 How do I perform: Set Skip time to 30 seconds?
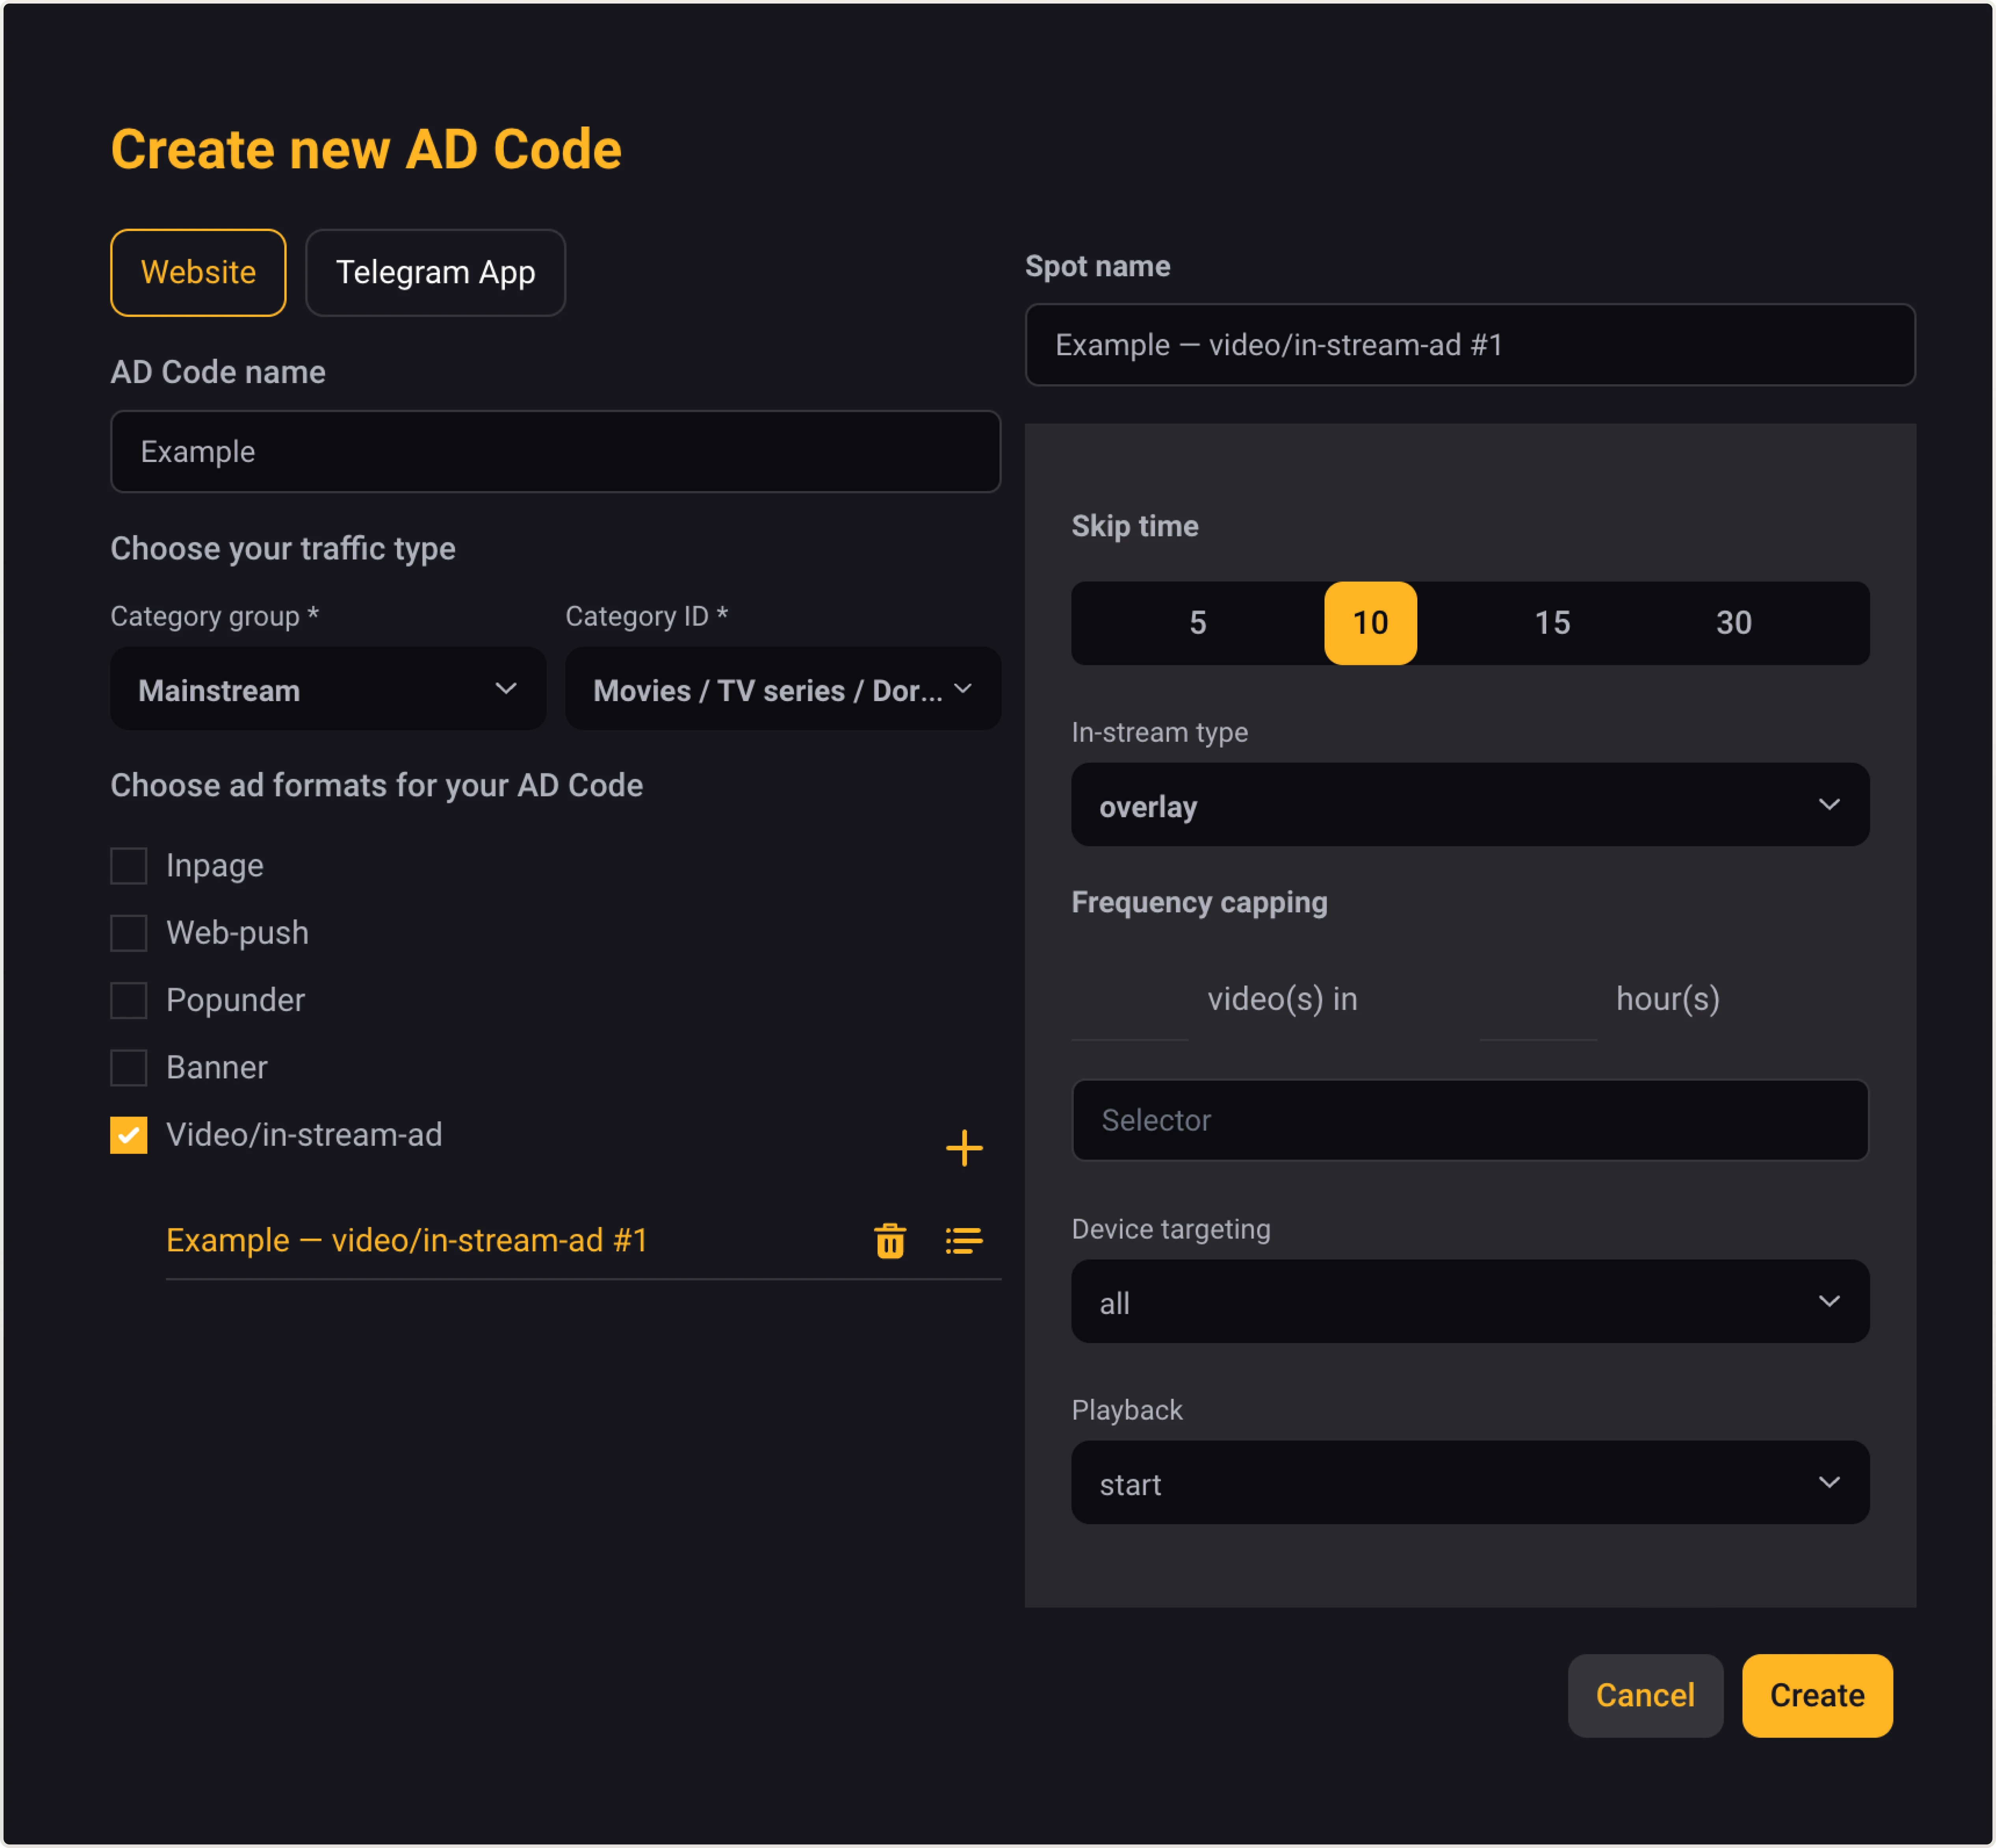point(1735,623)
